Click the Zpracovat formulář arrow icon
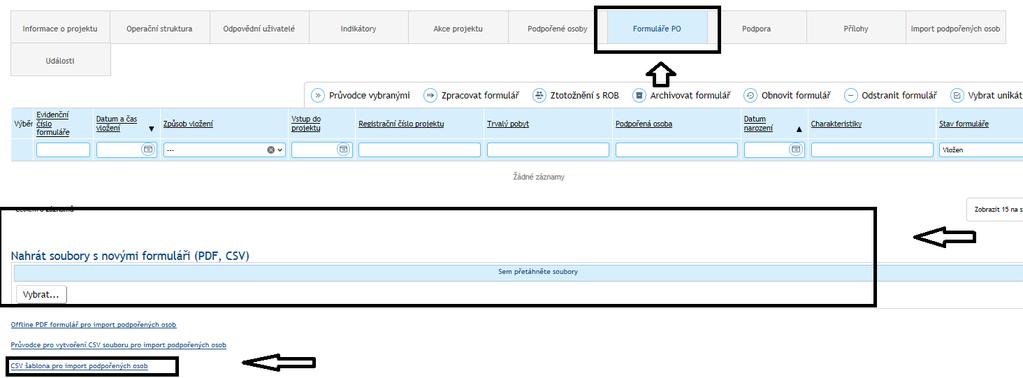Image resolution: width=1023 pixels, height=378 pixels. pos(430,95)
